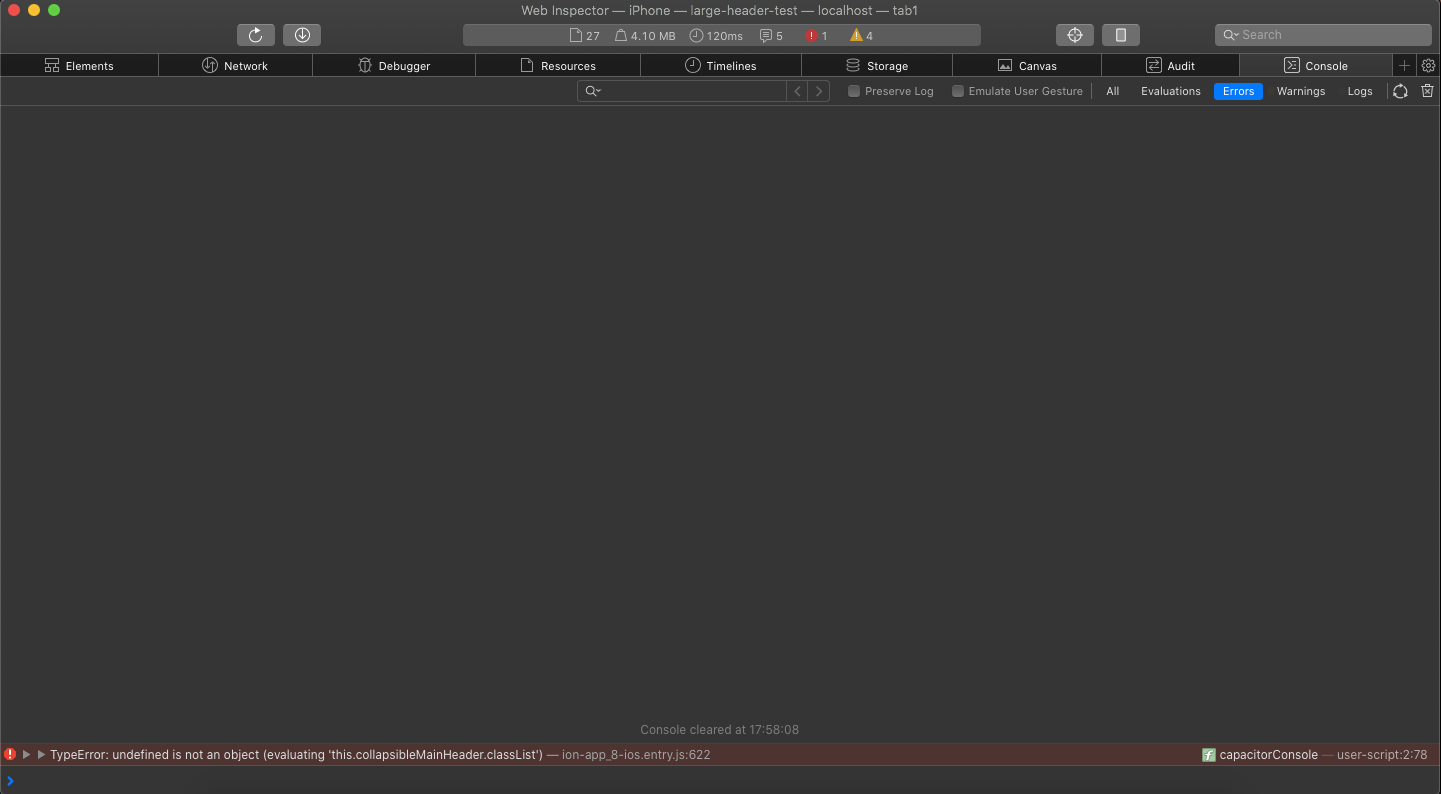This screenshot has height=794, width=1441.
Task: Enable the Preserve Log checkbox
Action: tap(854, 90)
